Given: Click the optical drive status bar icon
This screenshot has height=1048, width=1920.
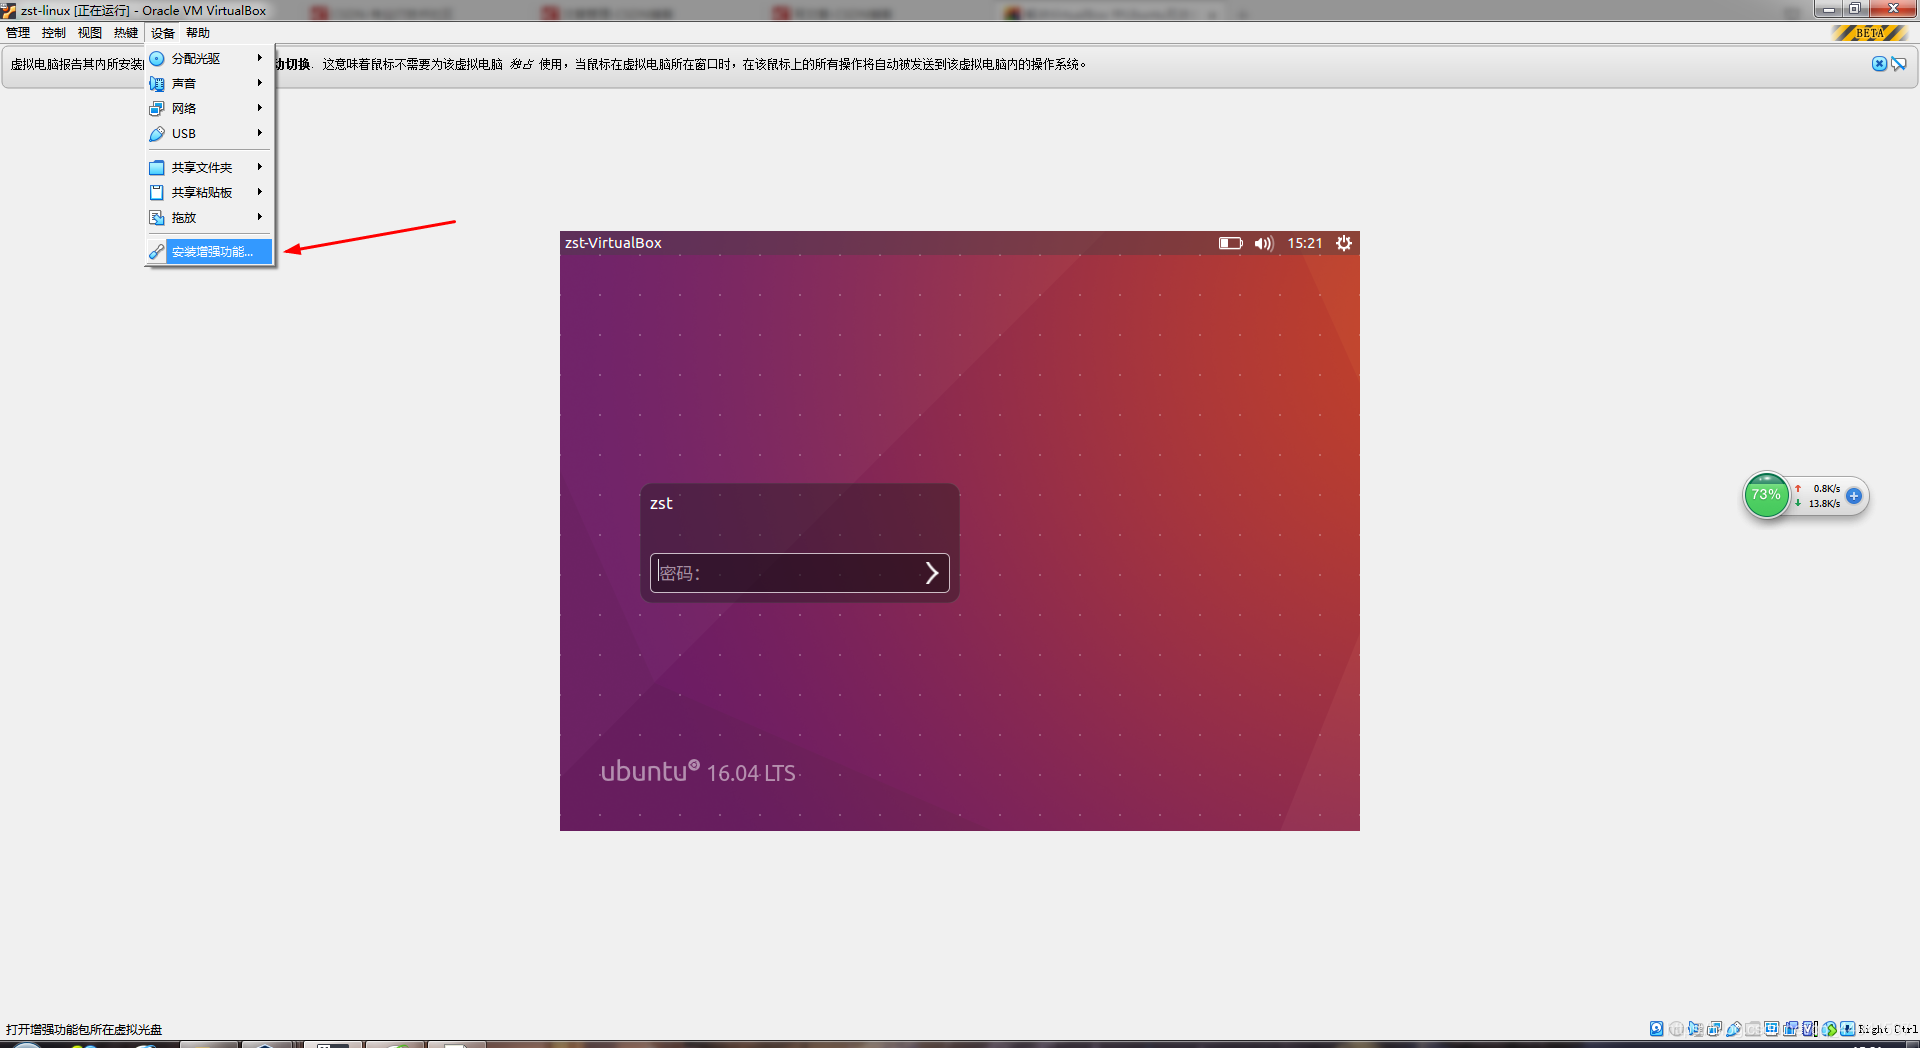Looking at the screenshot, I should (1676, 1029).
